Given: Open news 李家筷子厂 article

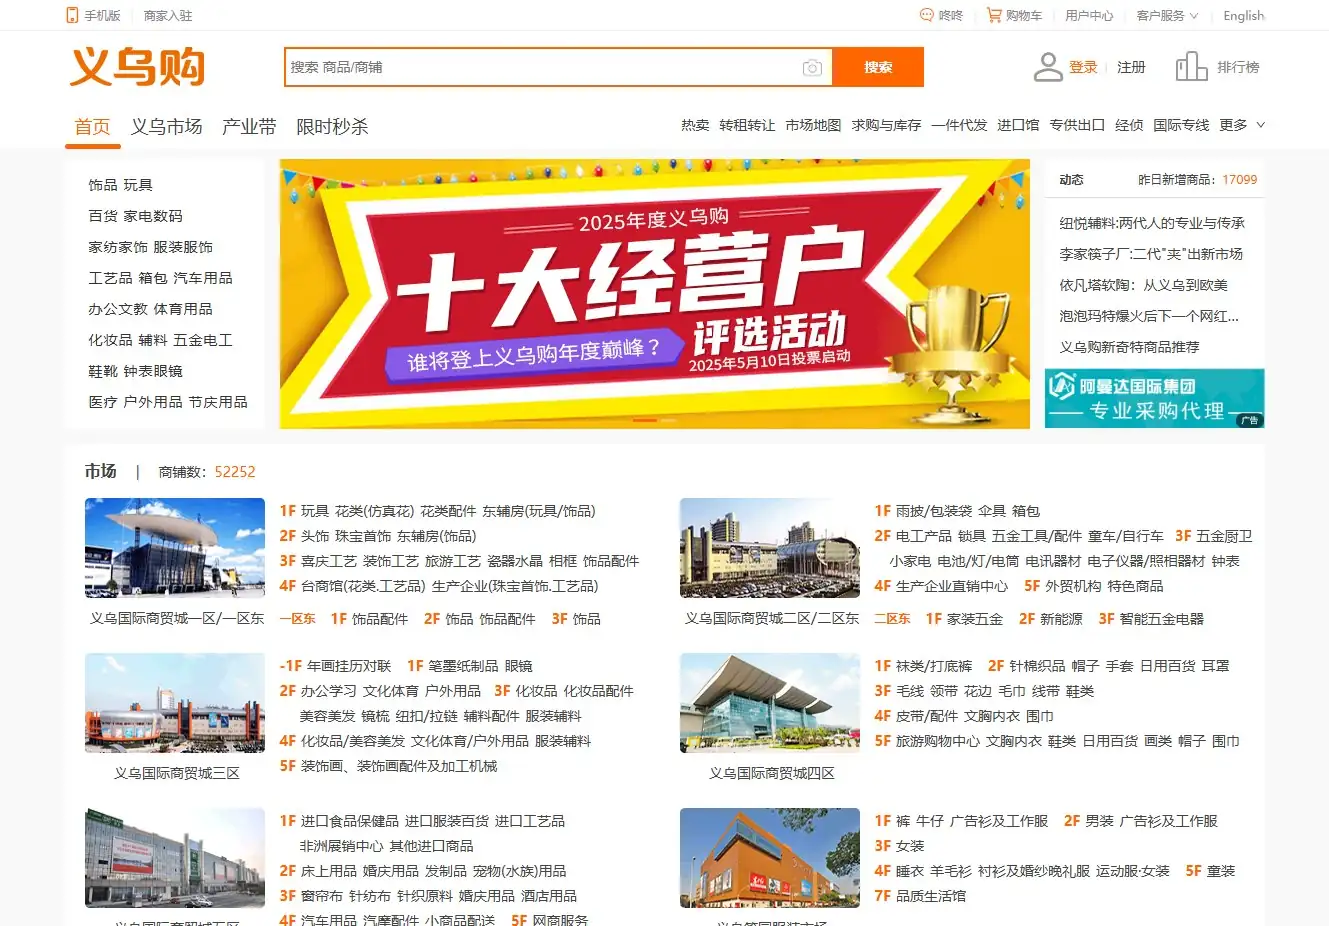Looking at the screenshot, I should [1151, 254].
